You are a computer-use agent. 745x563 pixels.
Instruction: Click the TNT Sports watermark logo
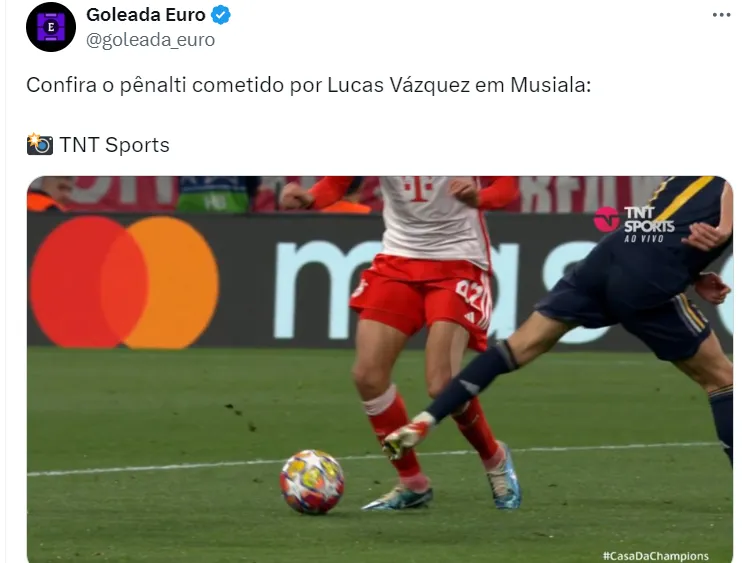(634, 219)
